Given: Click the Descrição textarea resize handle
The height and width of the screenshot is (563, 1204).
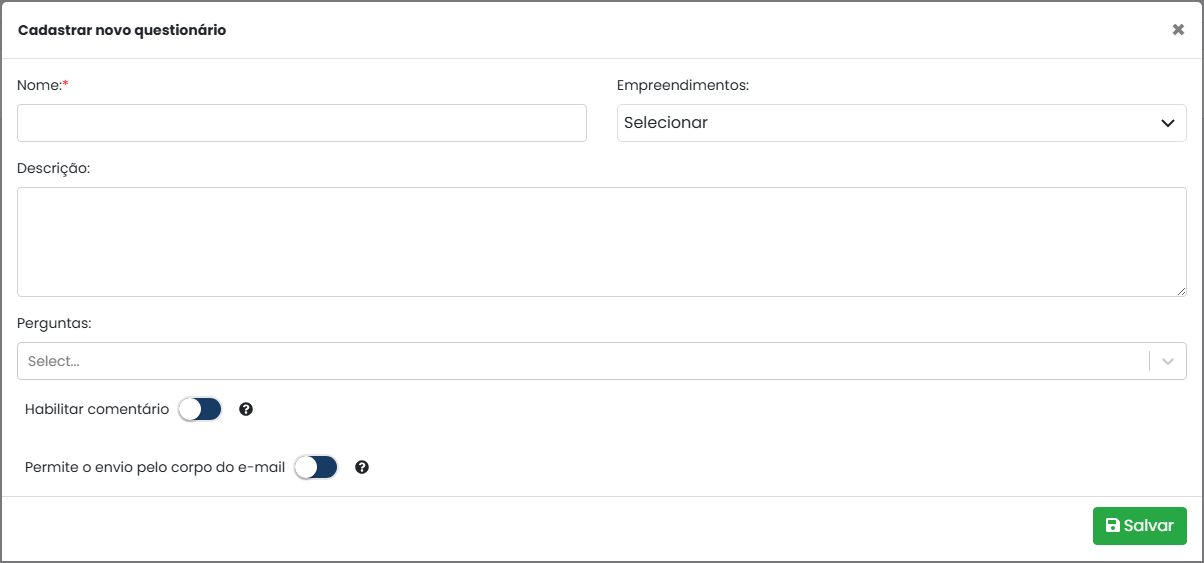Looking at the screenshot, I should 1180,290.
